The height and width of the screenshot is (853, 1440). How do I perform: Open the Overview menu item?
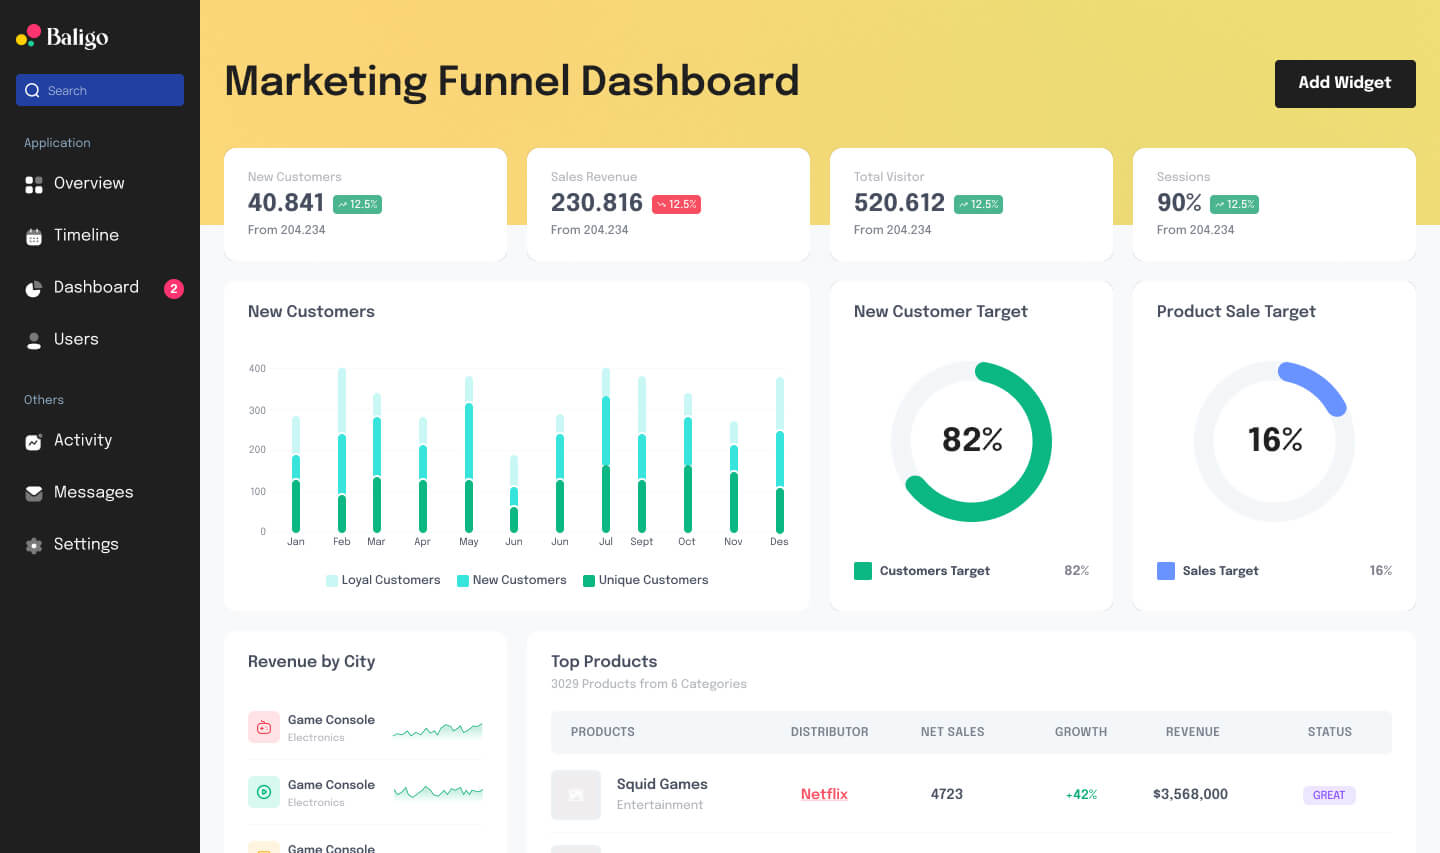click(x=89, y=184)
